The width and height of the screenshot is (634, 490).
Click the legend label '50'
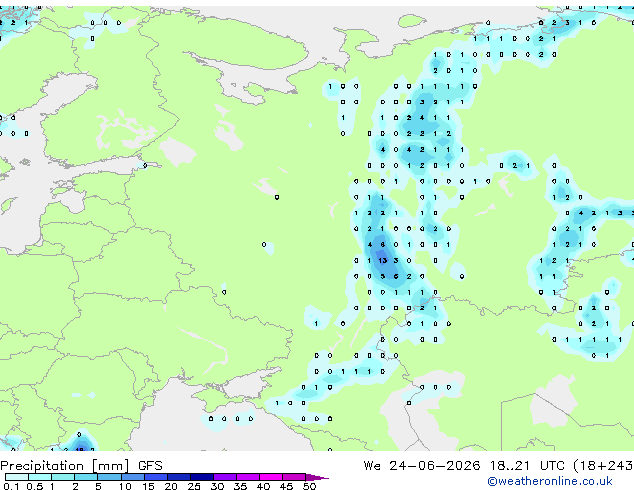309,486
